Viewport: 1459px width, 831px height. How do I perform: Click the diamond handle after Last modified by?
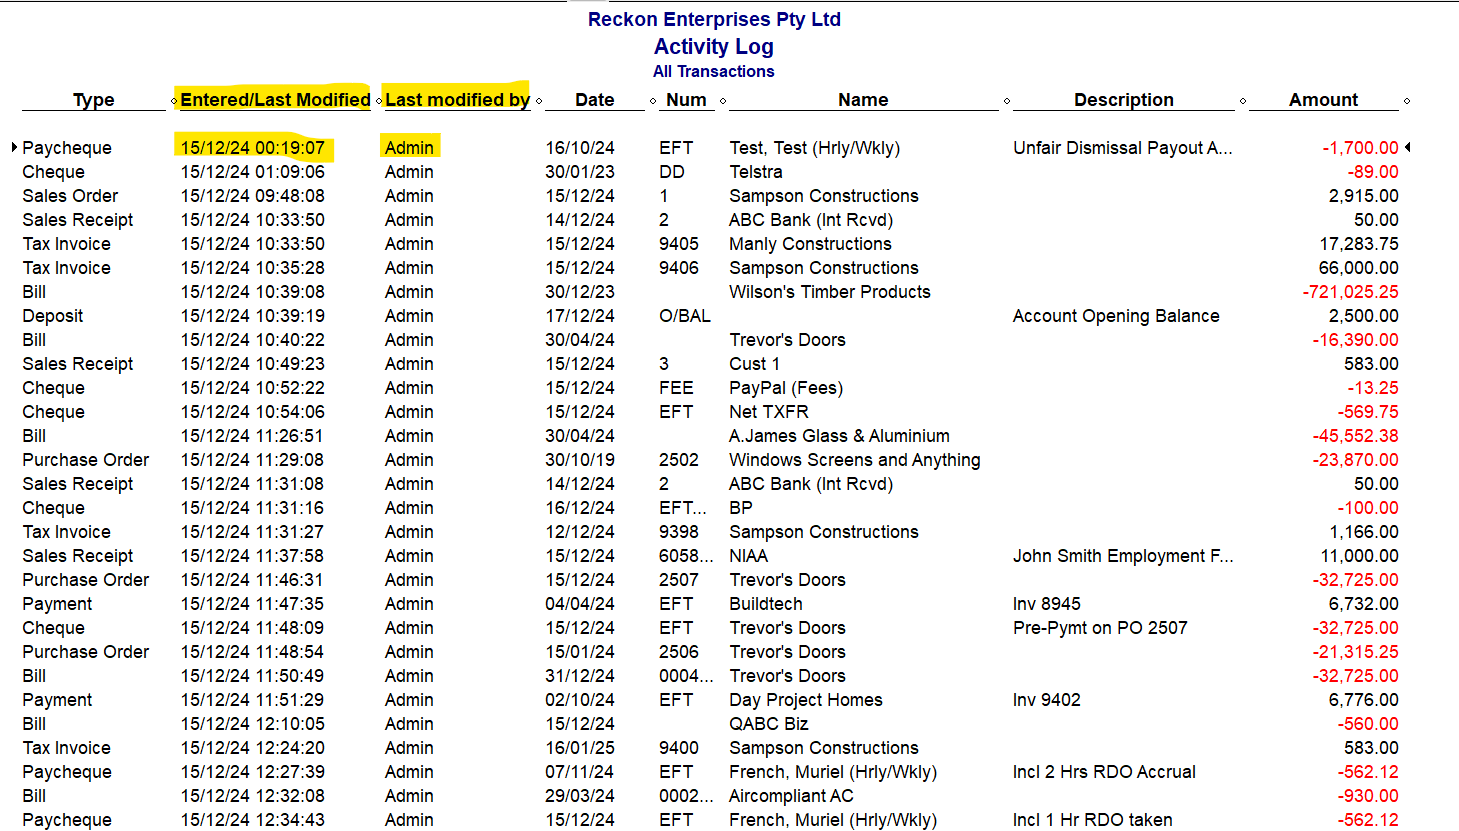click(539, 101)
